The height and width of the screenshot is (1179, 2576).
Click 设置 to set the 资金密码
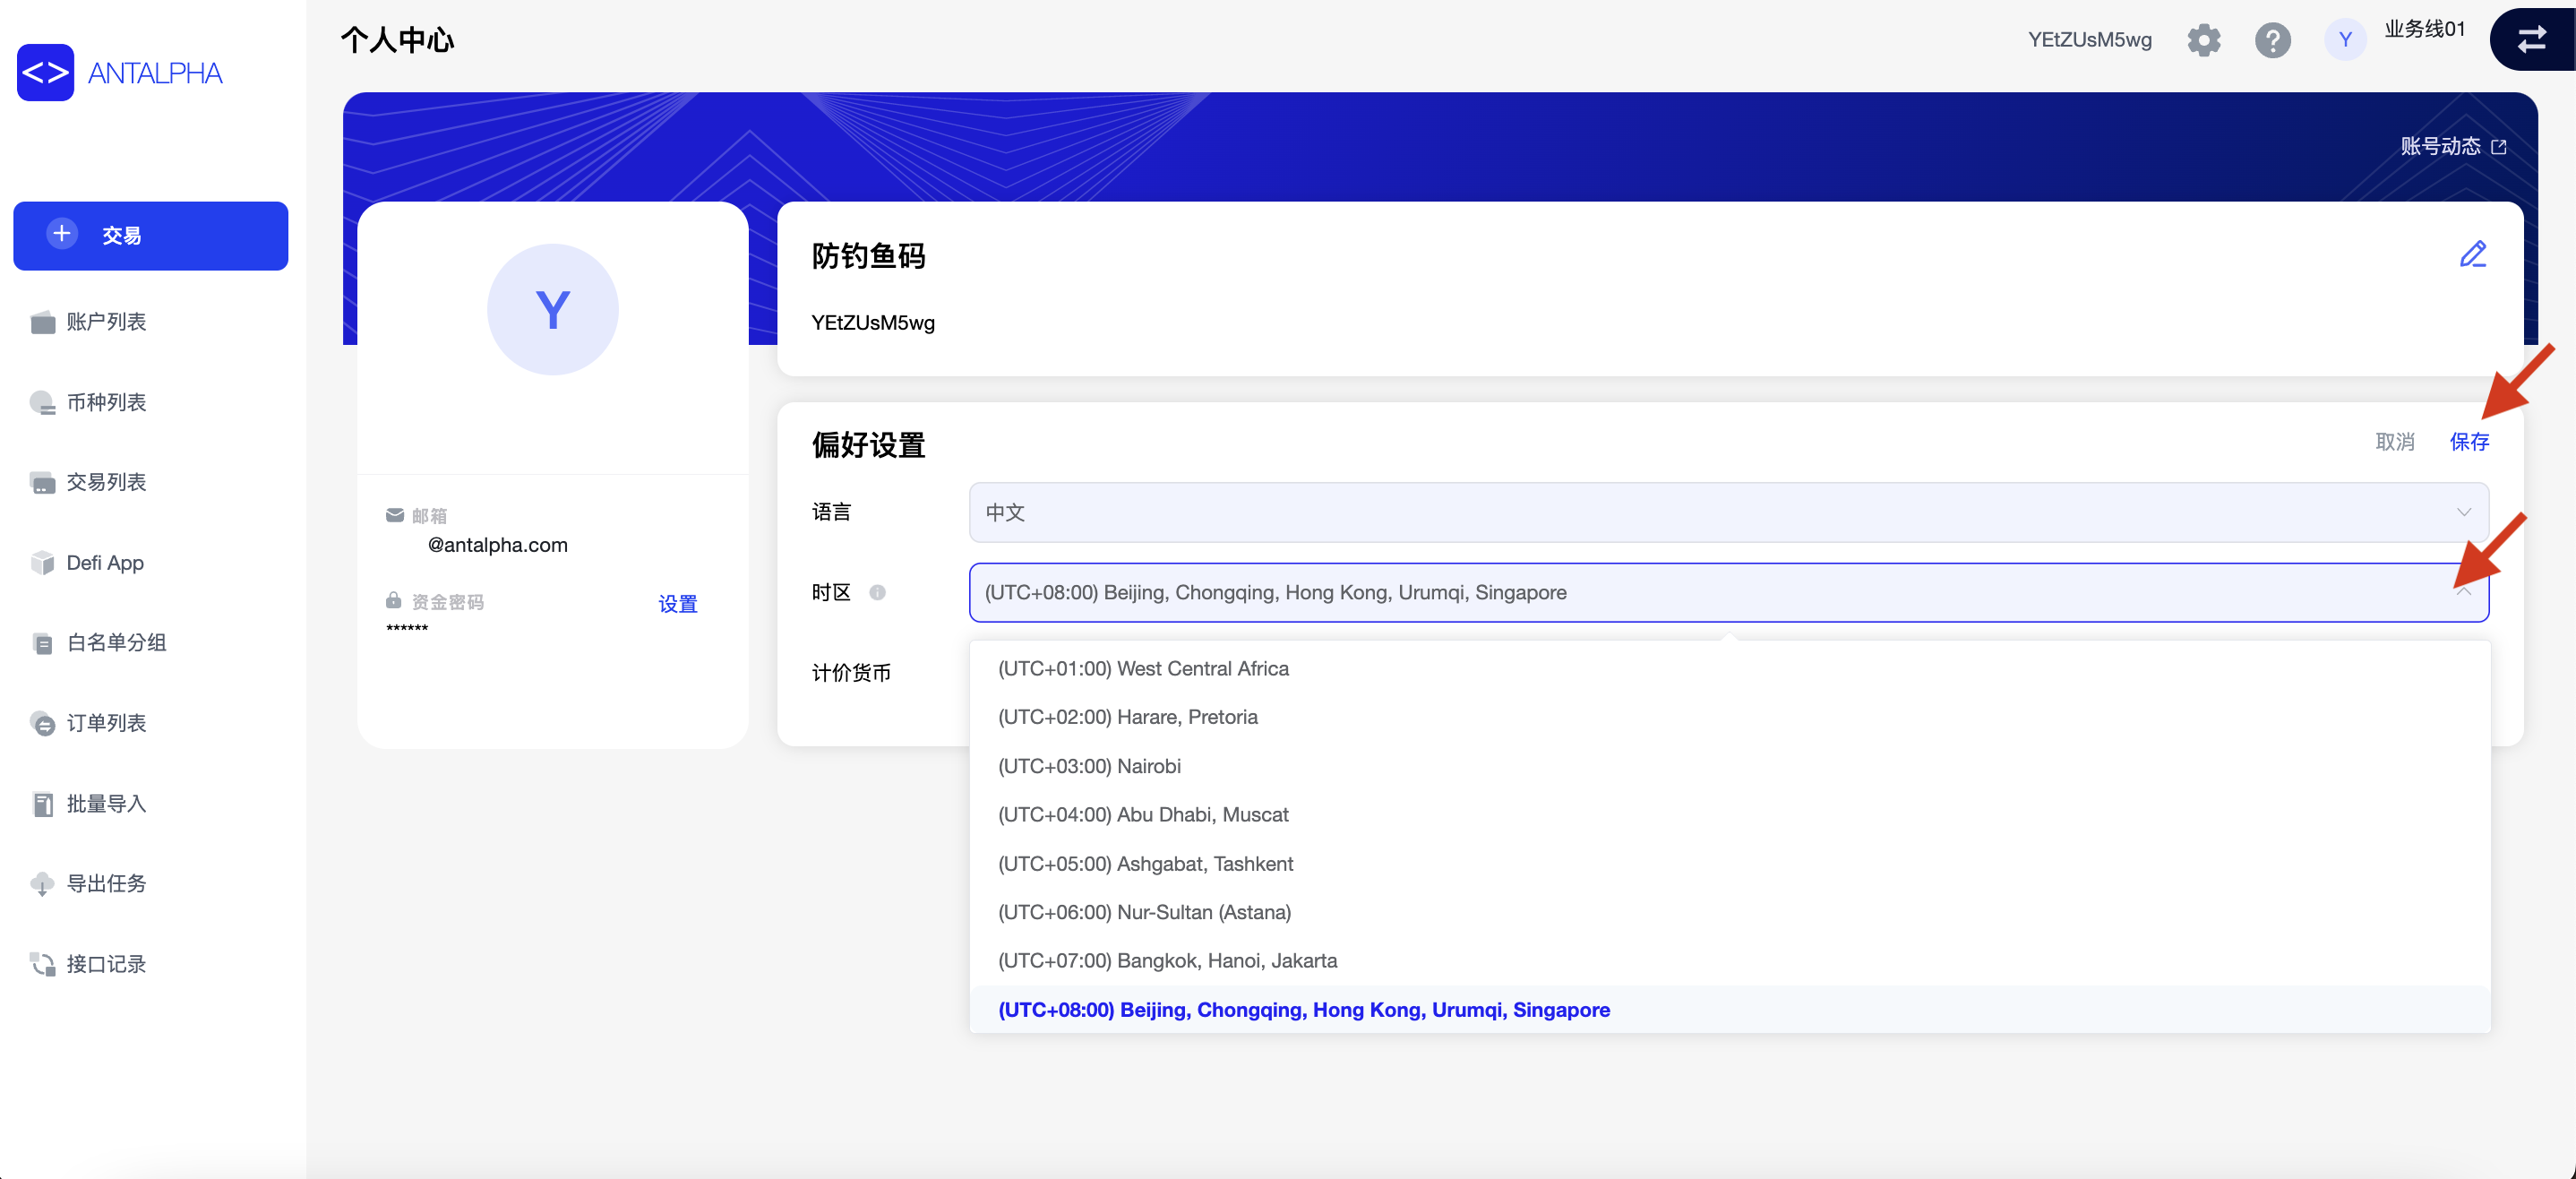tap(677, 604)
